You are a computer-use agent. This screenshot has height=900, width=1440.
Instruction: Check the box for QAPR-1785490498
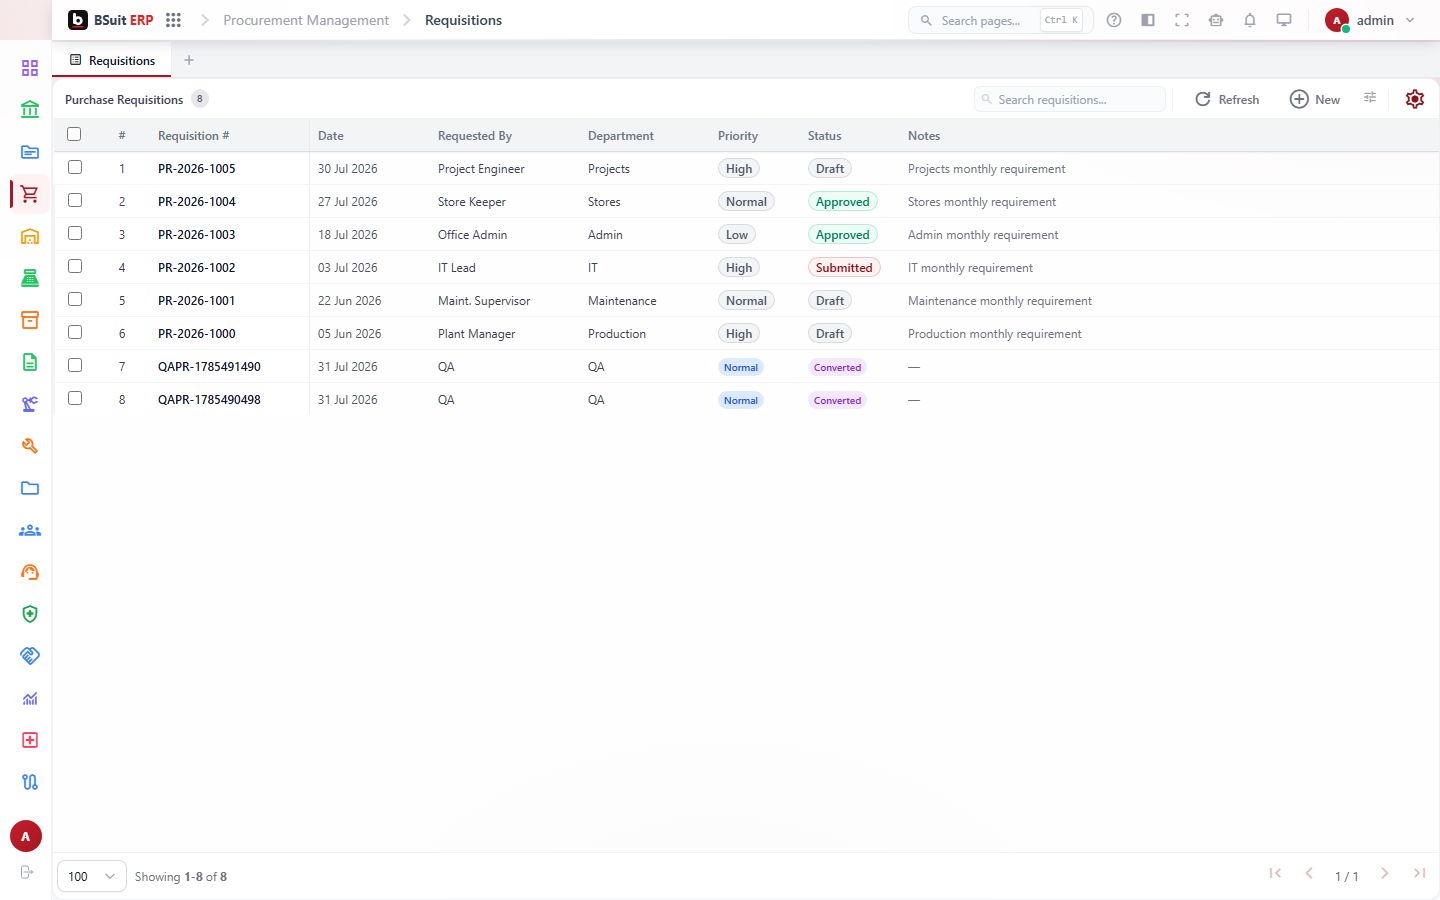coord(75,398)
